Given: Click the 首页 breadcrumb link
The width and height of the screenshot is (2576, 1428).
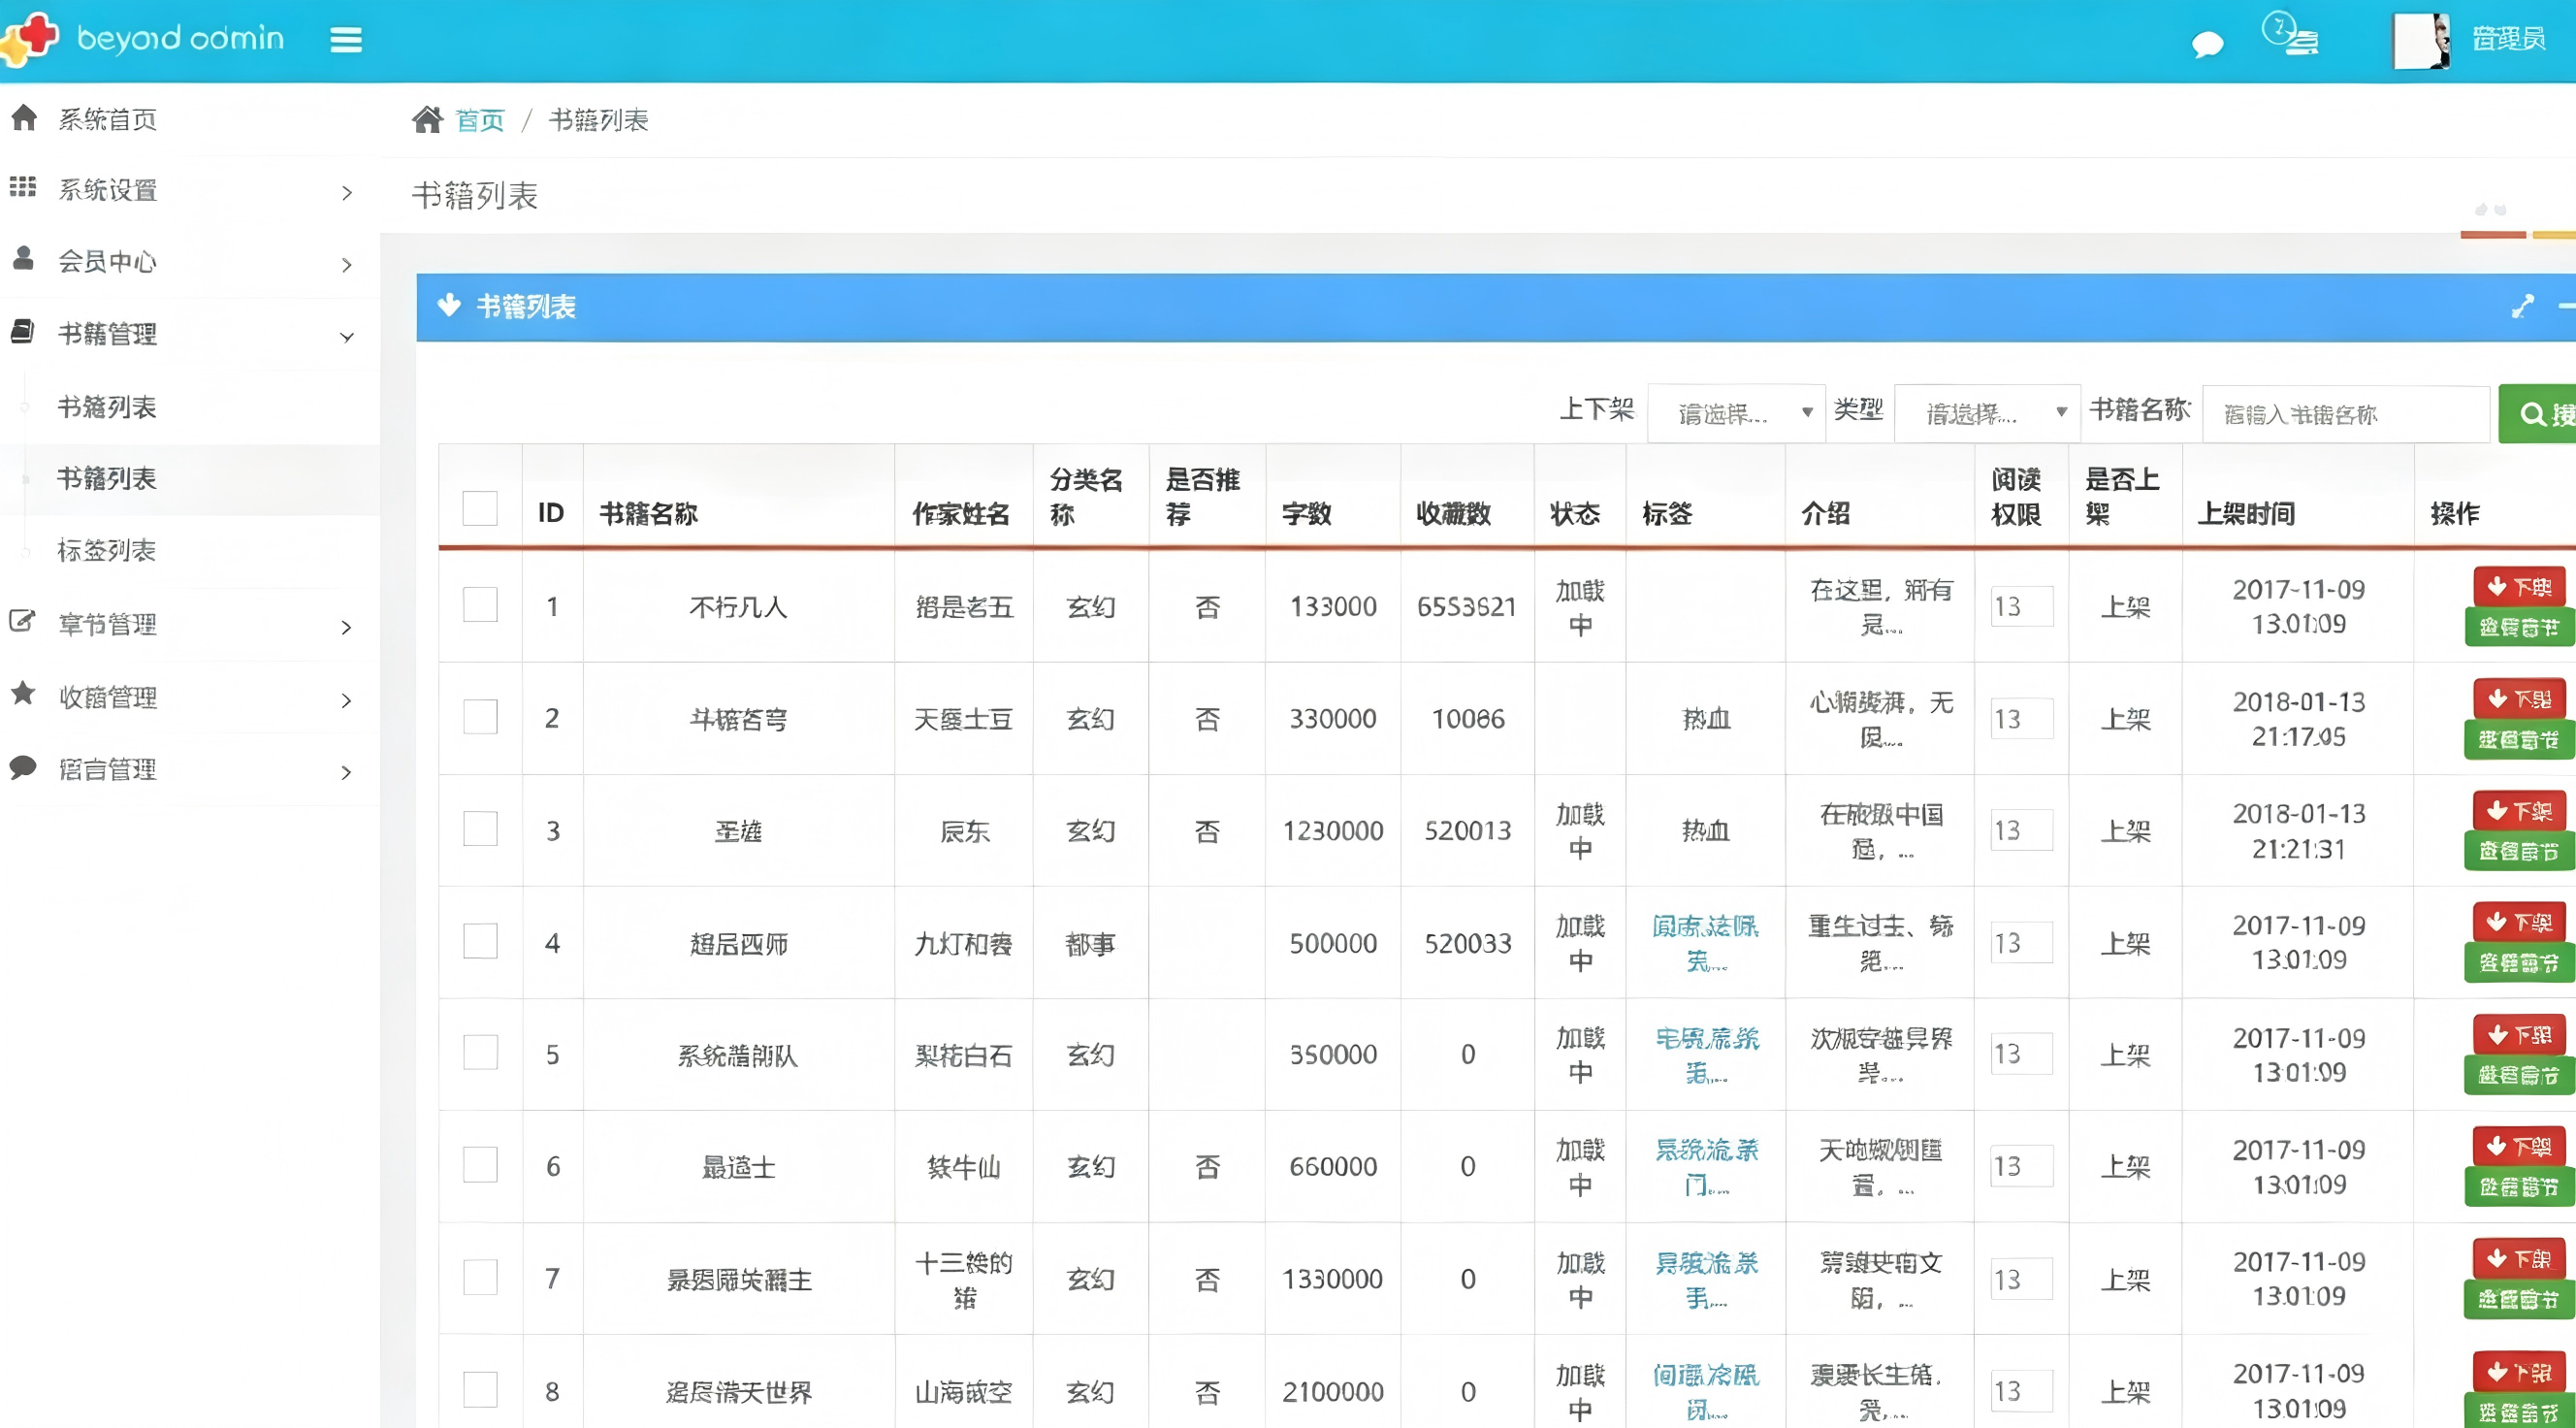Looking at the screenshot, I should coord(480,120).
